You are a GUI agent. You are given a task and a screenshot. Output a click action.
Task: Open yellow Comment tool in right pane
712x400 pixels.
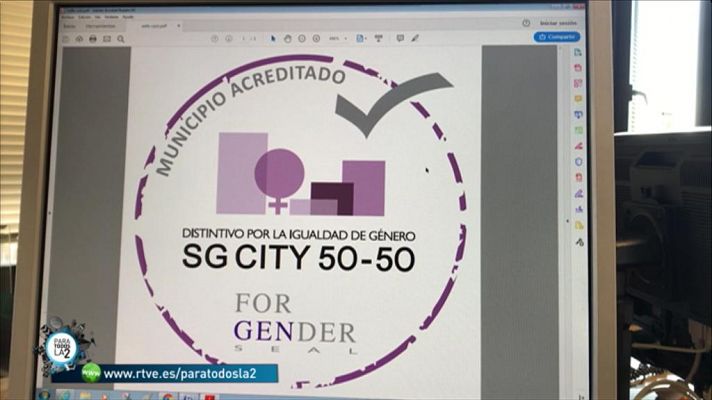pyautogui.click(x=578, y=99)
